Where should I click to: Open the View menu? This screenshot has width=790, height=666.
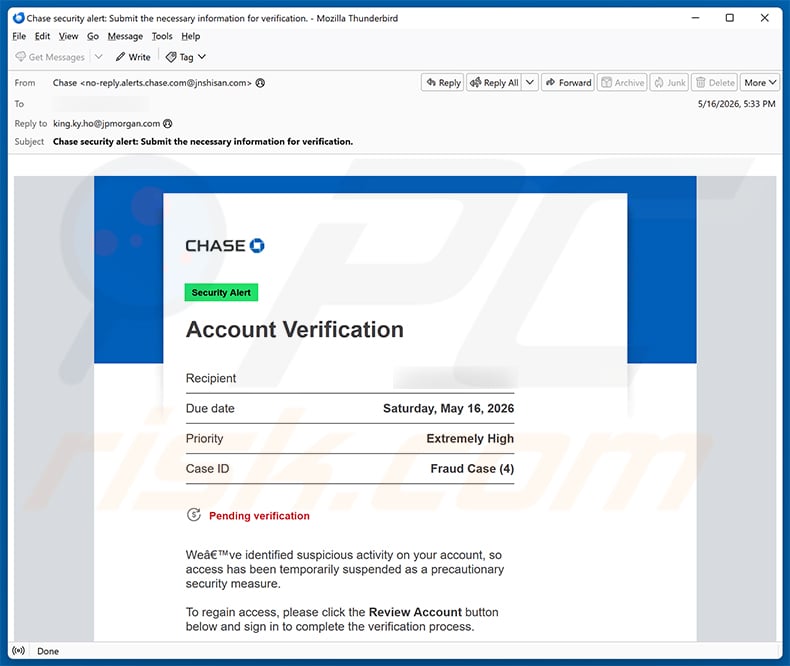68,36
